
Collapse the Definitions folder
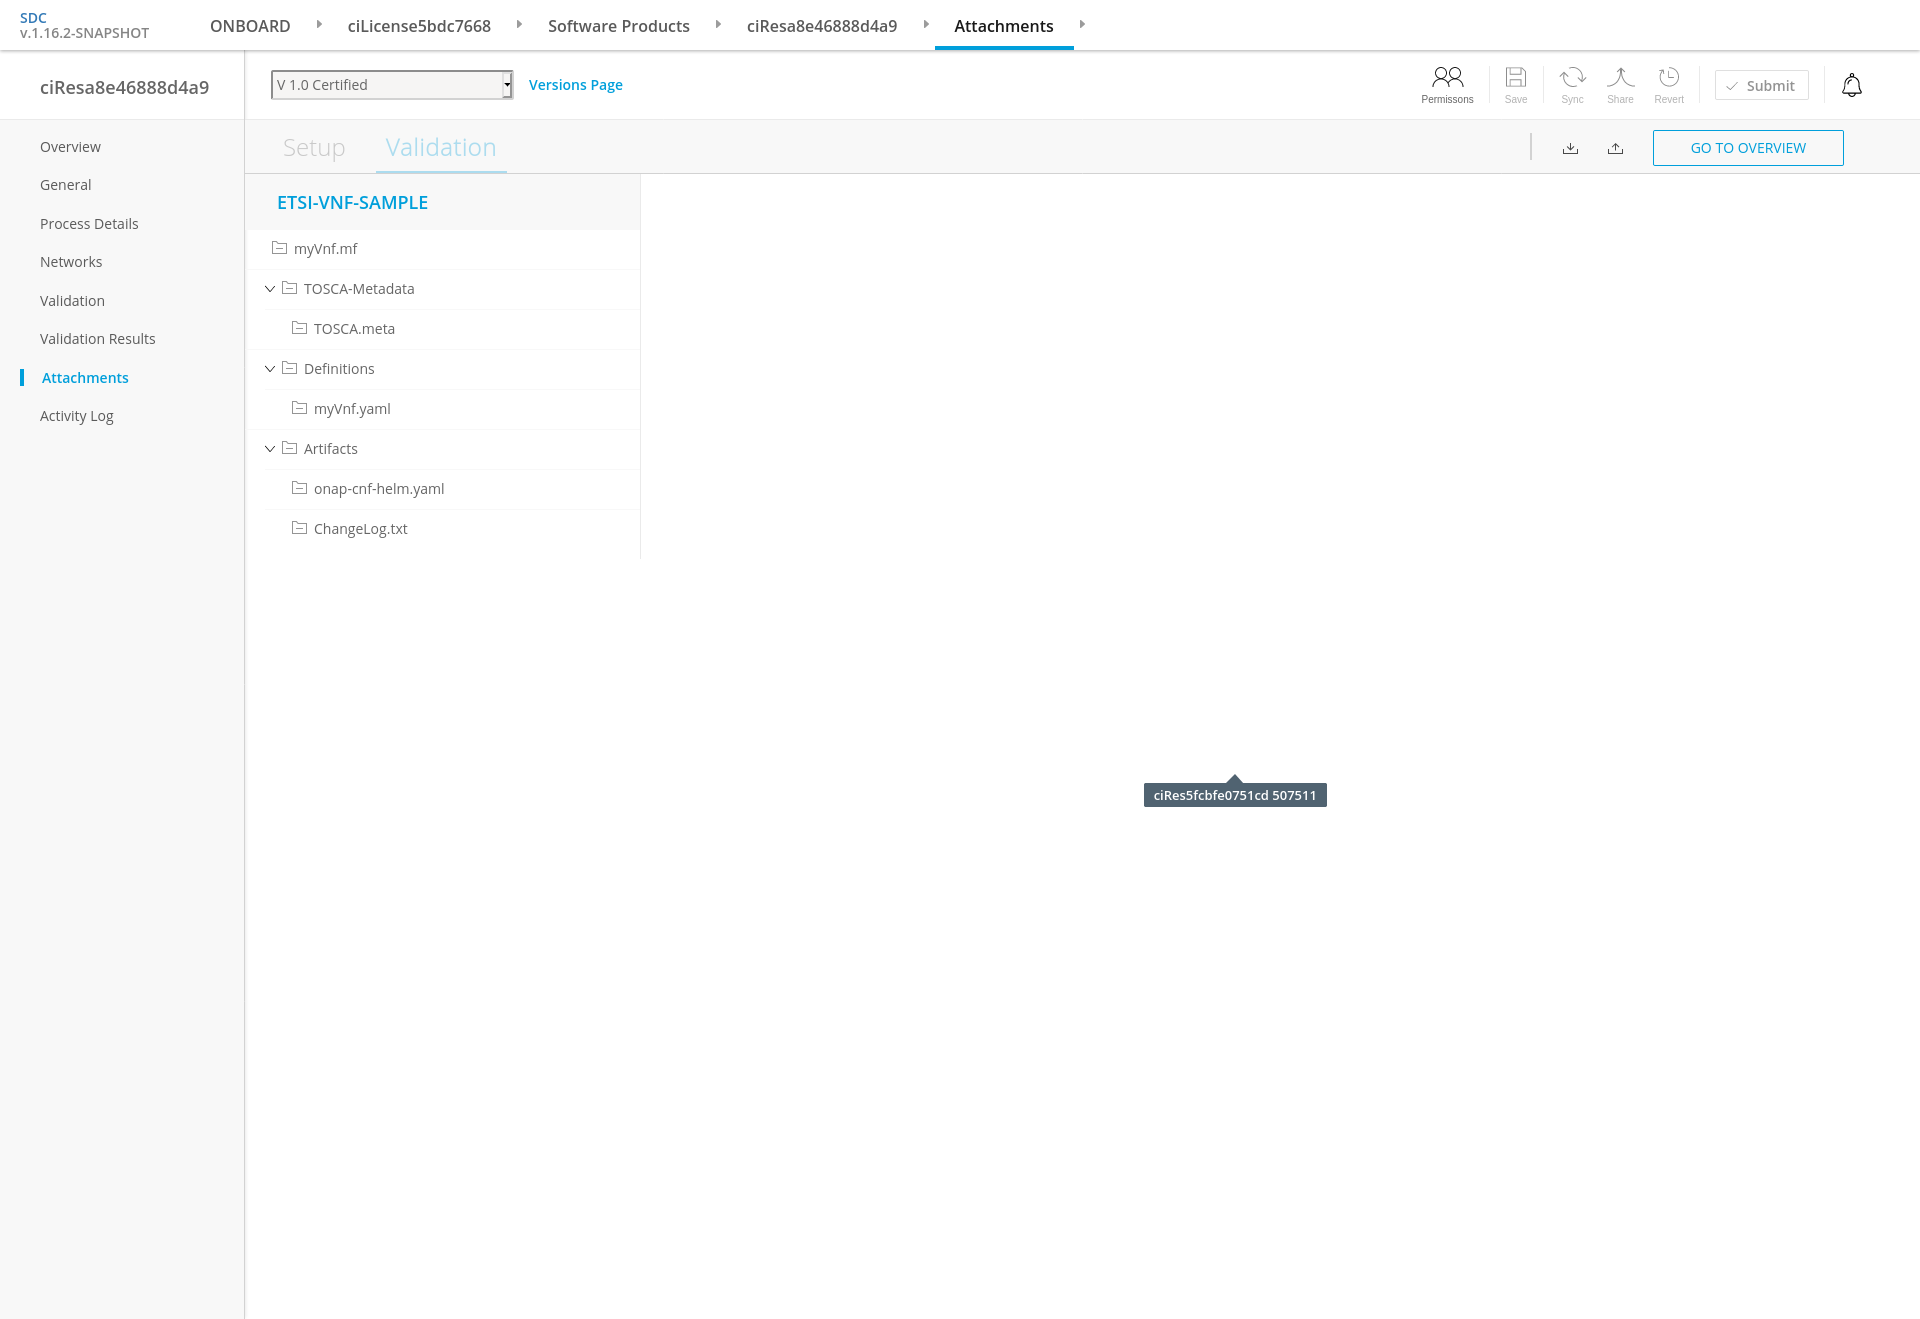click(270, 369)
